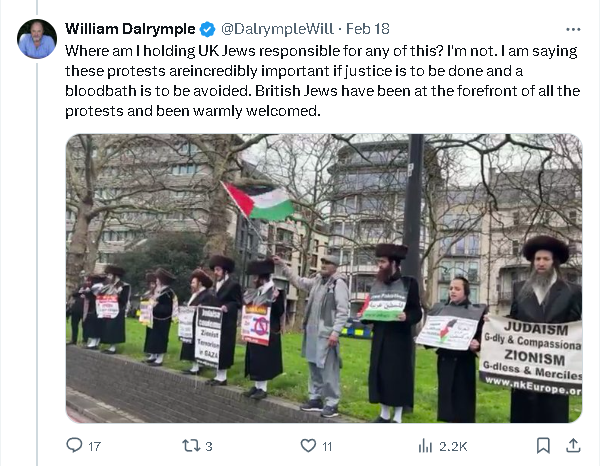This screenshot has width=607, height=466.
Task: Click the like count 11
Action: 326,446
